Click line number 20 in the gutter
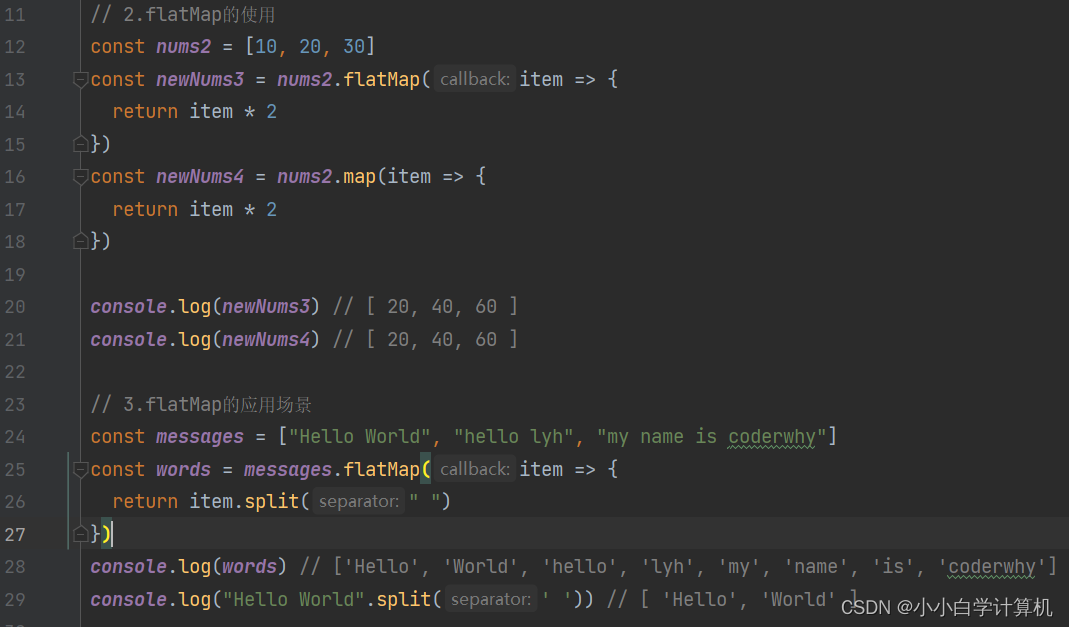This screenshot has width=1069, height=627. (15, 307)
